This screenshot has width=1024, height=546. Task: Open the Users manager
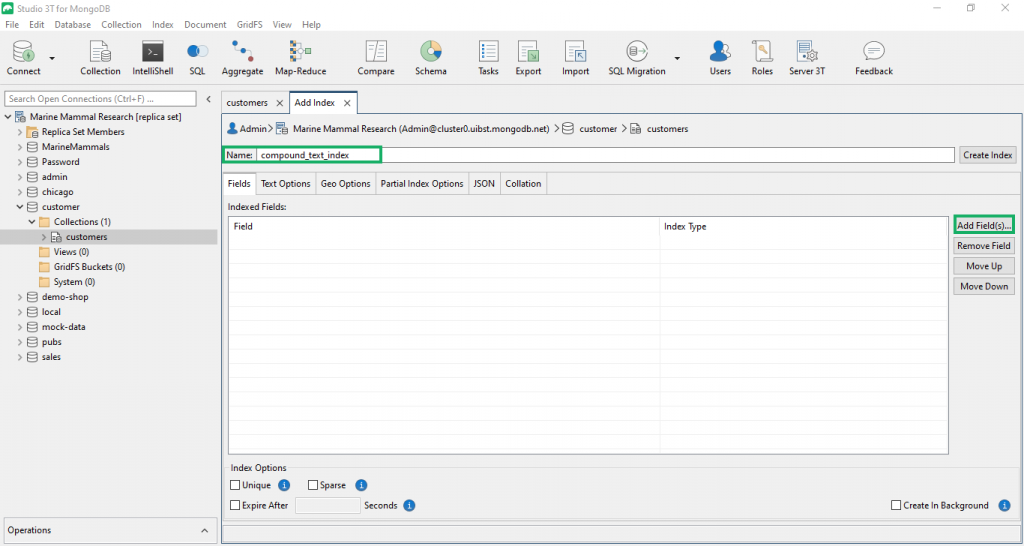[x=720, y=57]
